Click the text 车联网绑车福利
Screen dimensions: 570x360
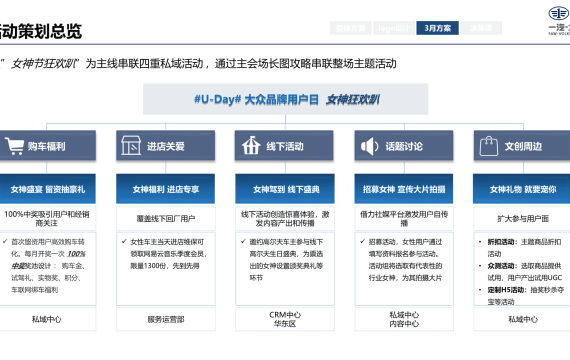(x=35, y=290)
